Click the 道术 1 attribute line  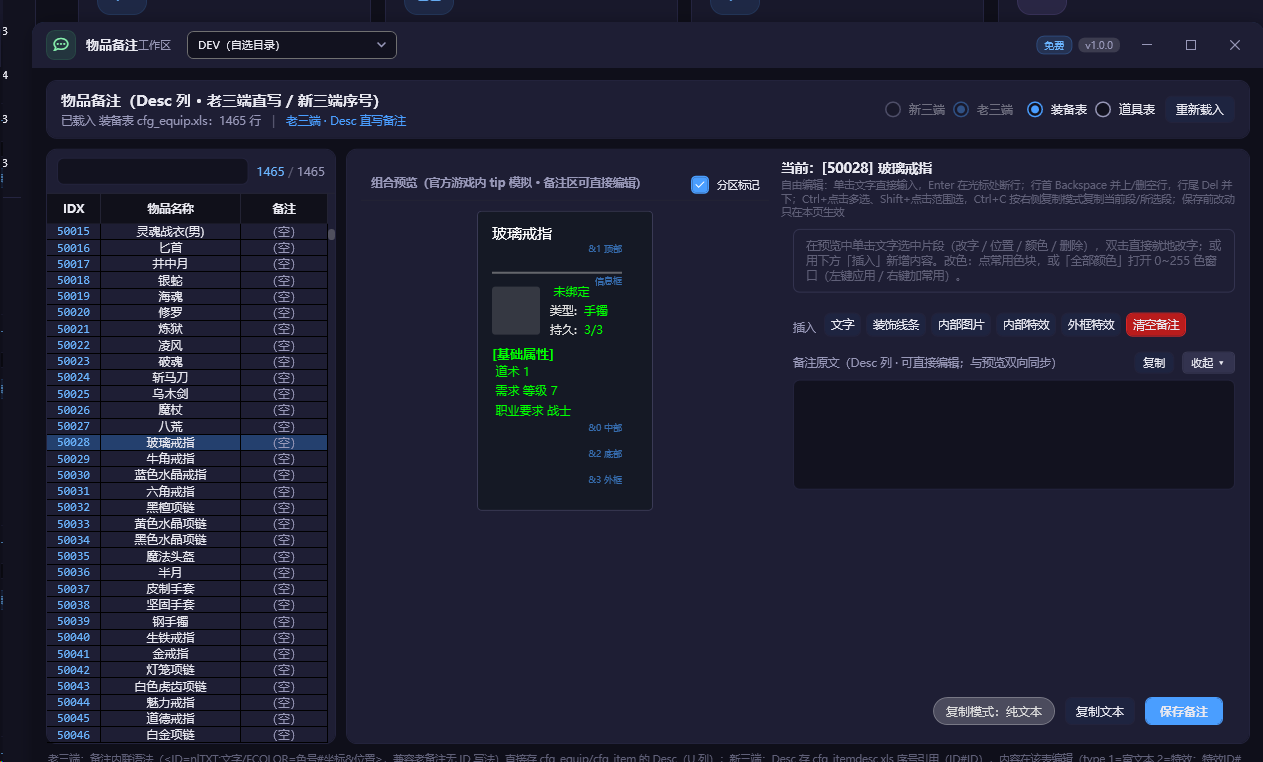coord(513,372)
